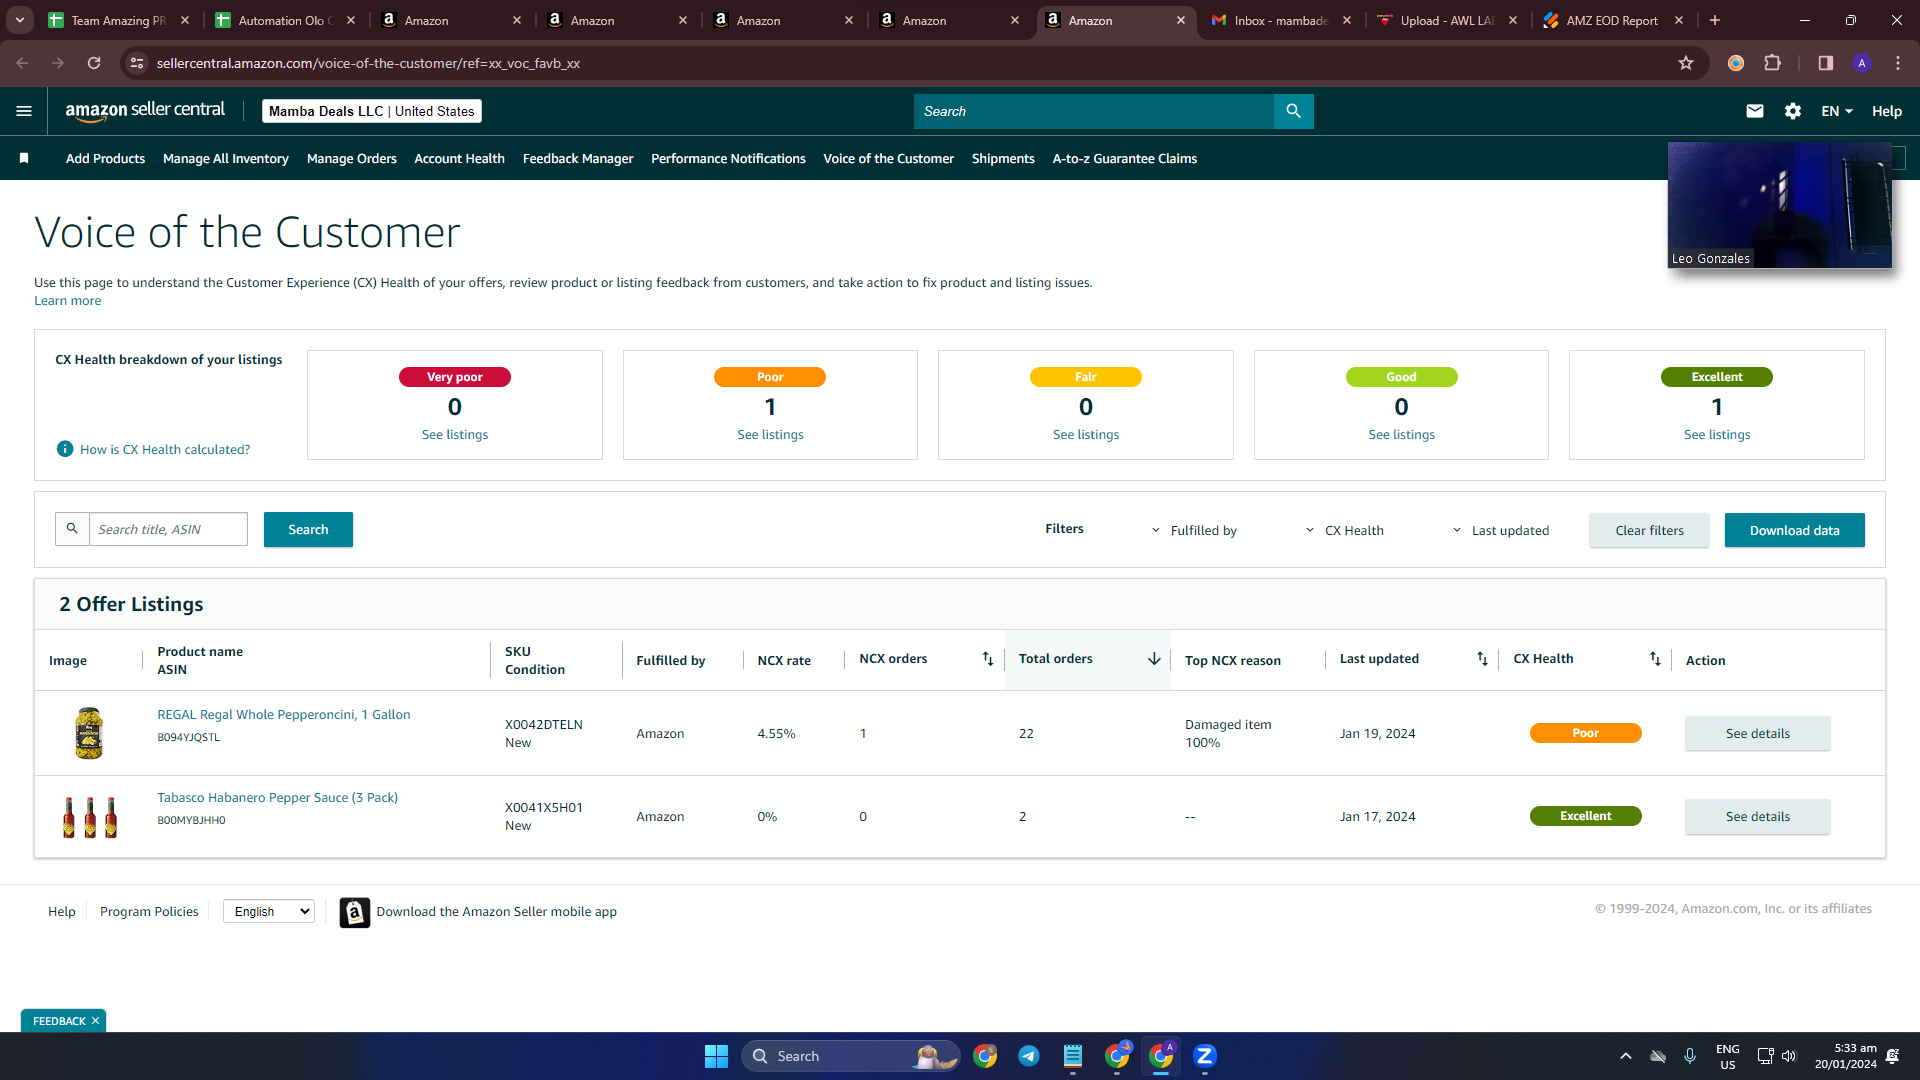Click Clear filters button
The width and height of the screenshot is (1920, 1080).
point(1649,530)
